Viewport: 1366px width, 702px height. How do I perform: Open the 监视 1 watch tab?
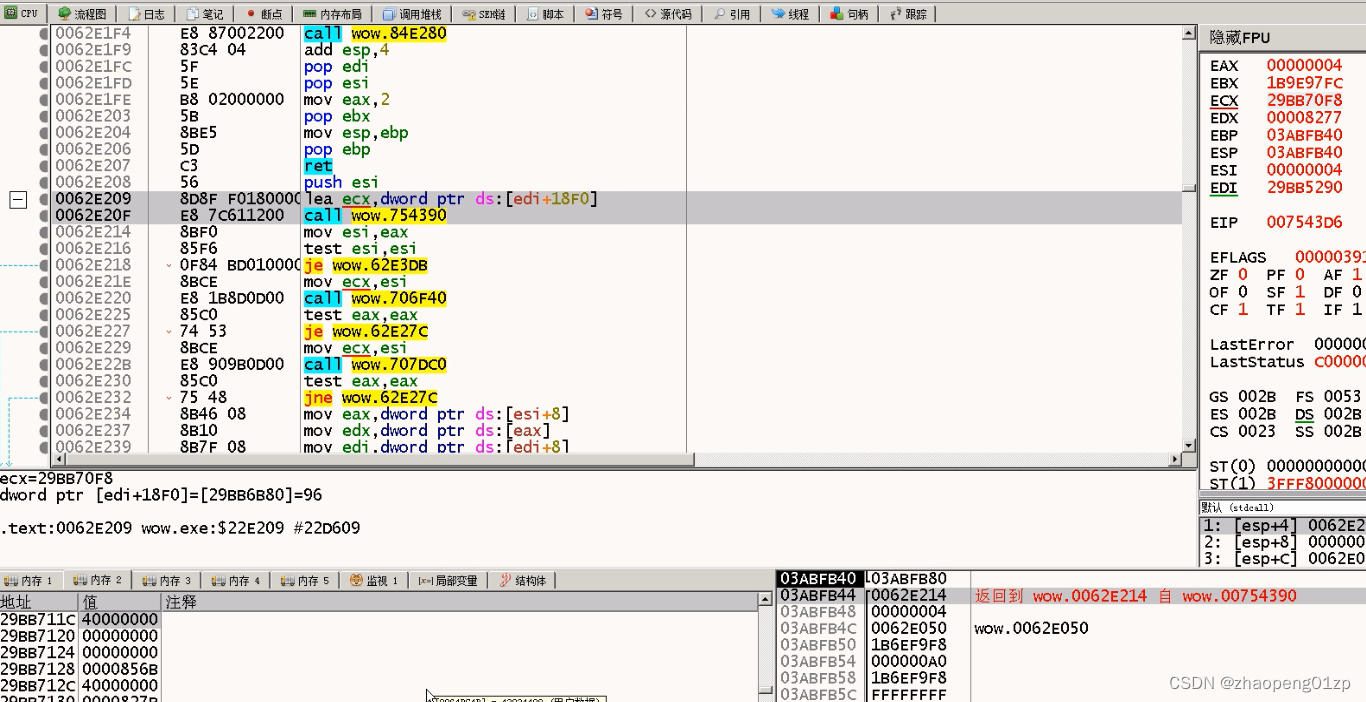click(375, 580)
